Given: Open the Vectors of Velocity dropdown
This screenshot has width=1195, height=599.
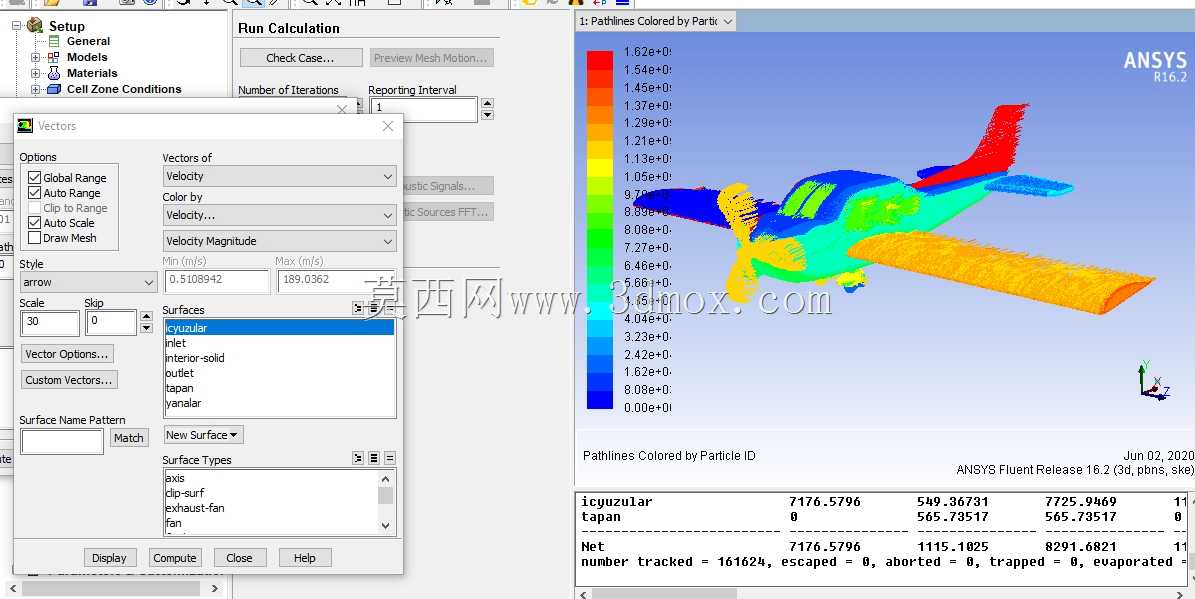Looking at the screenshot, I should 280,176.
